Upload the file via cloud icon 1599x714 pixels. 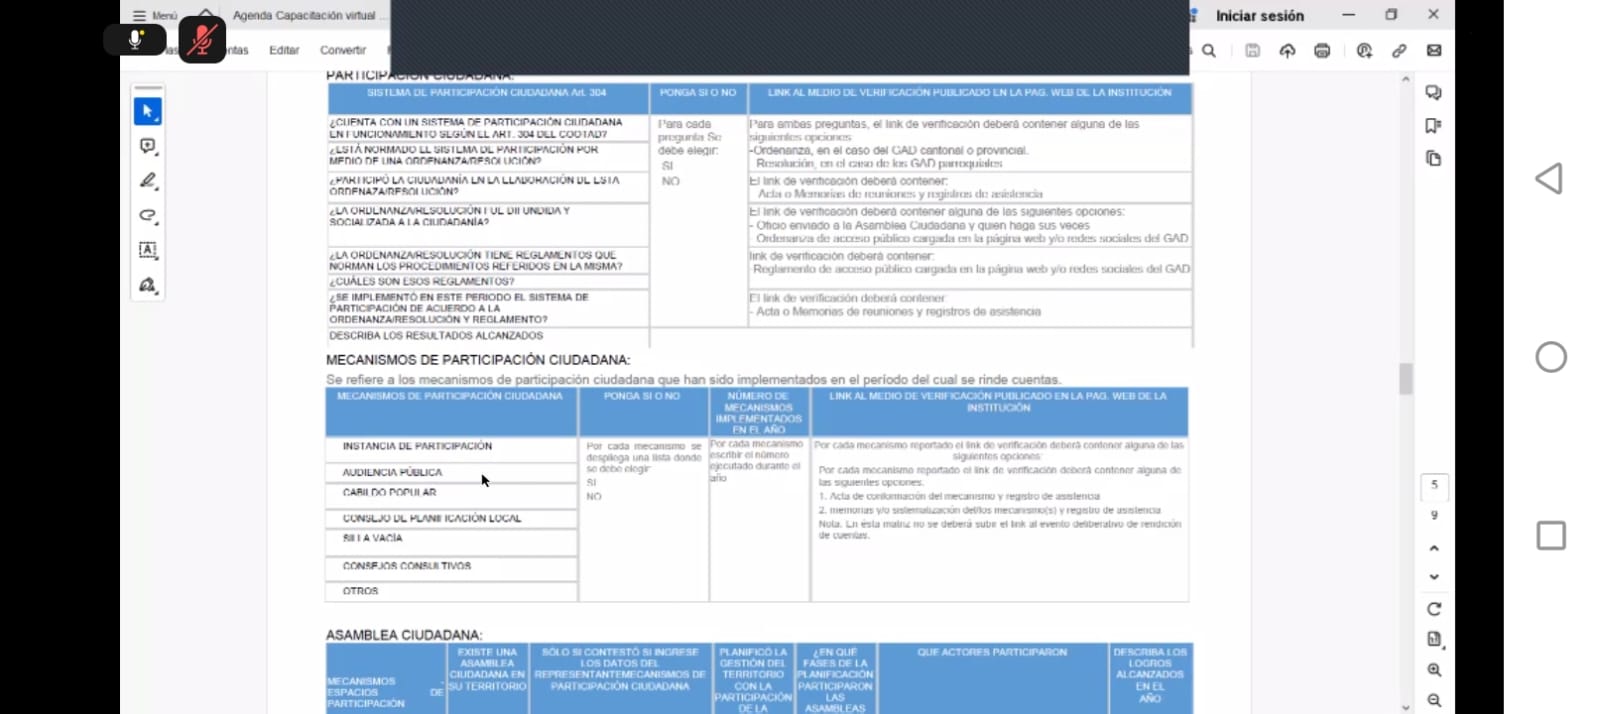[1287, 51]
